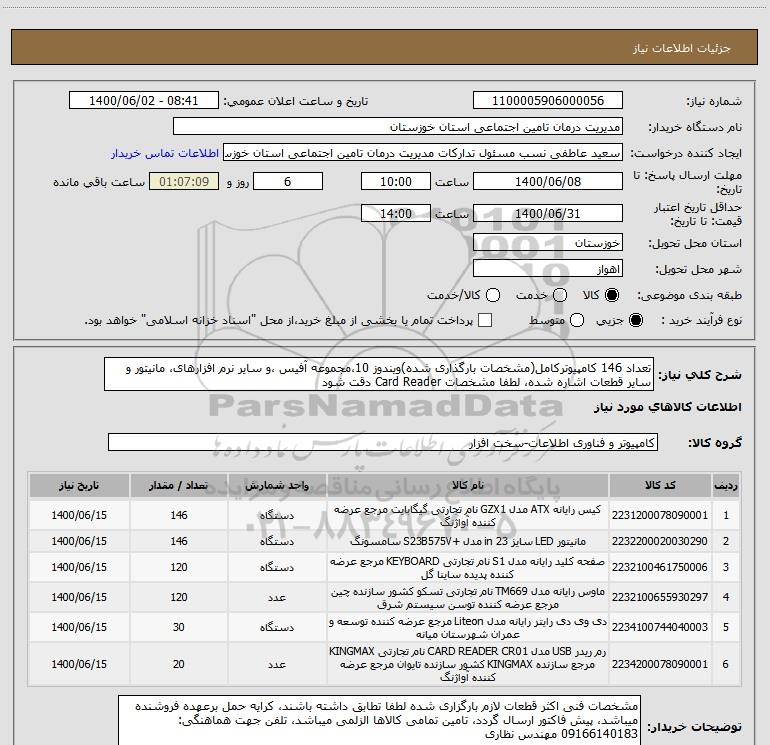770x745 pixels.
Task: Click product code 2232100461750006
Action: tap(660, 567)
